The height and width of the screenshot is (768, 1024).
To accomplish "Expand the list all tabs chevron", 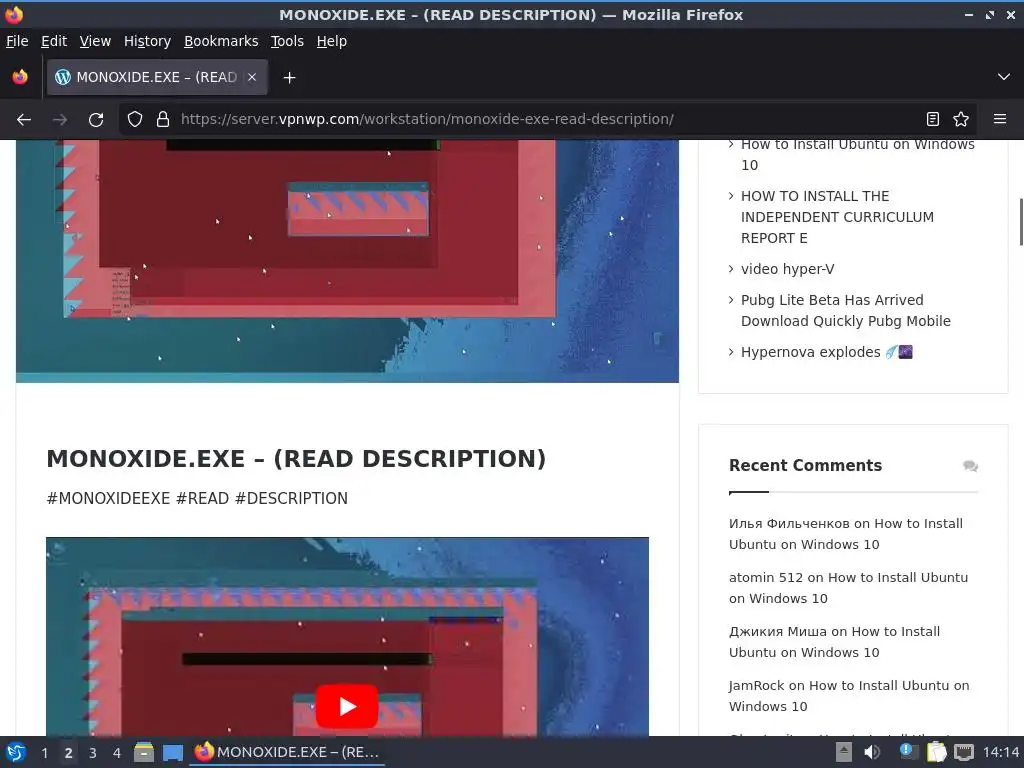I will pos(1003,77).
